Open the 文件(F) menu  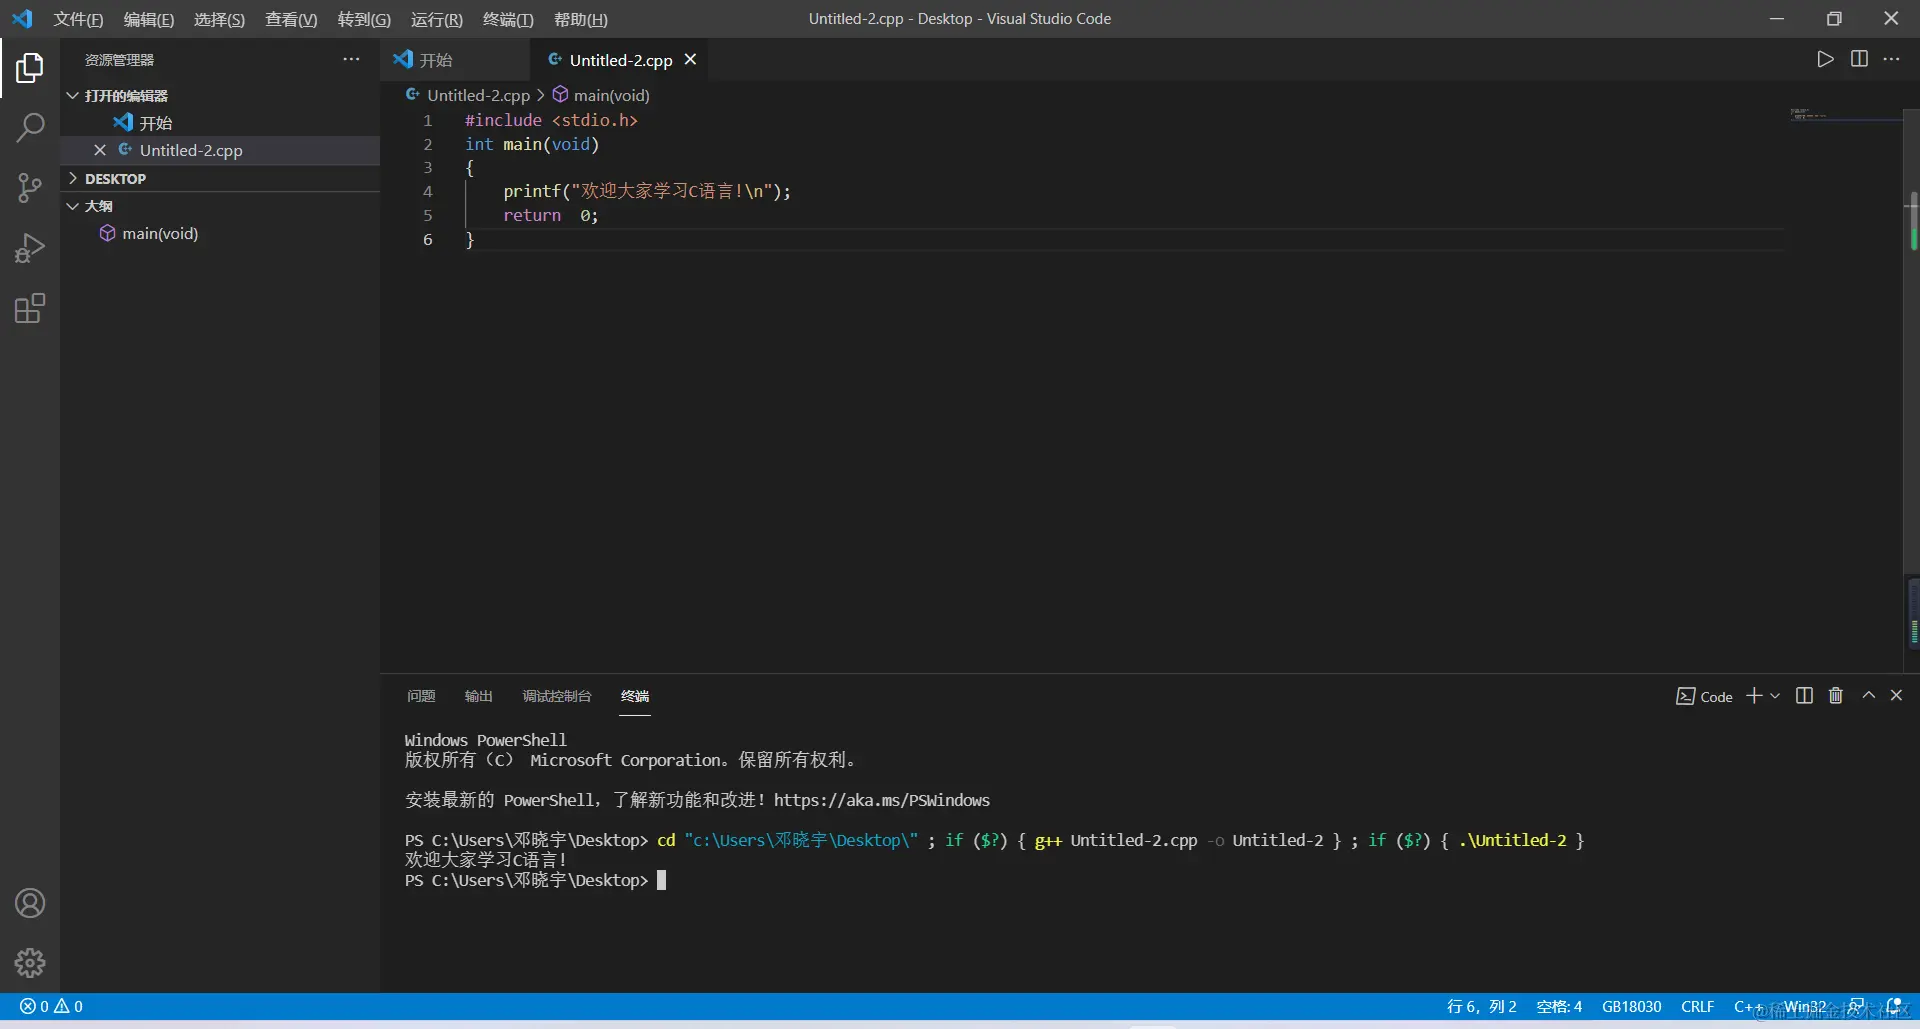[x=78, y=20]
